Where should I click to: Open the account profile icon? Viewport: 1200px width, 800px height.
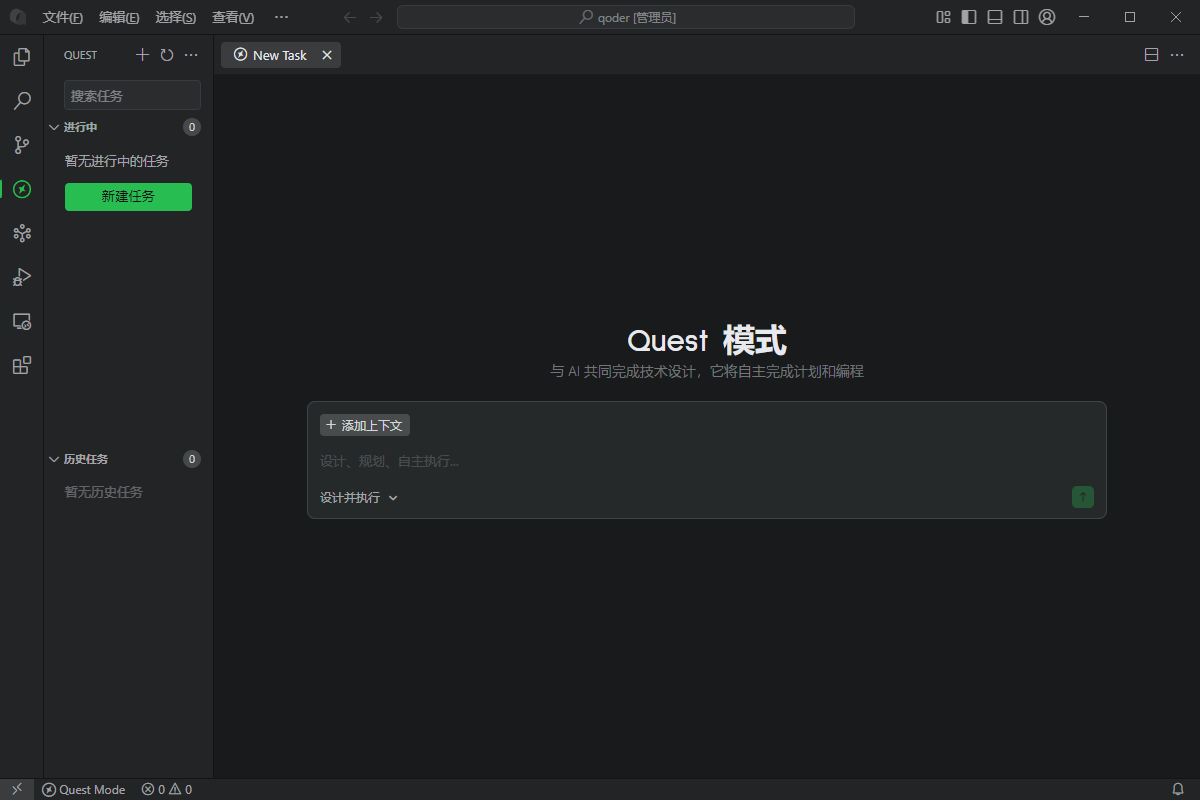click(1047, 17)
